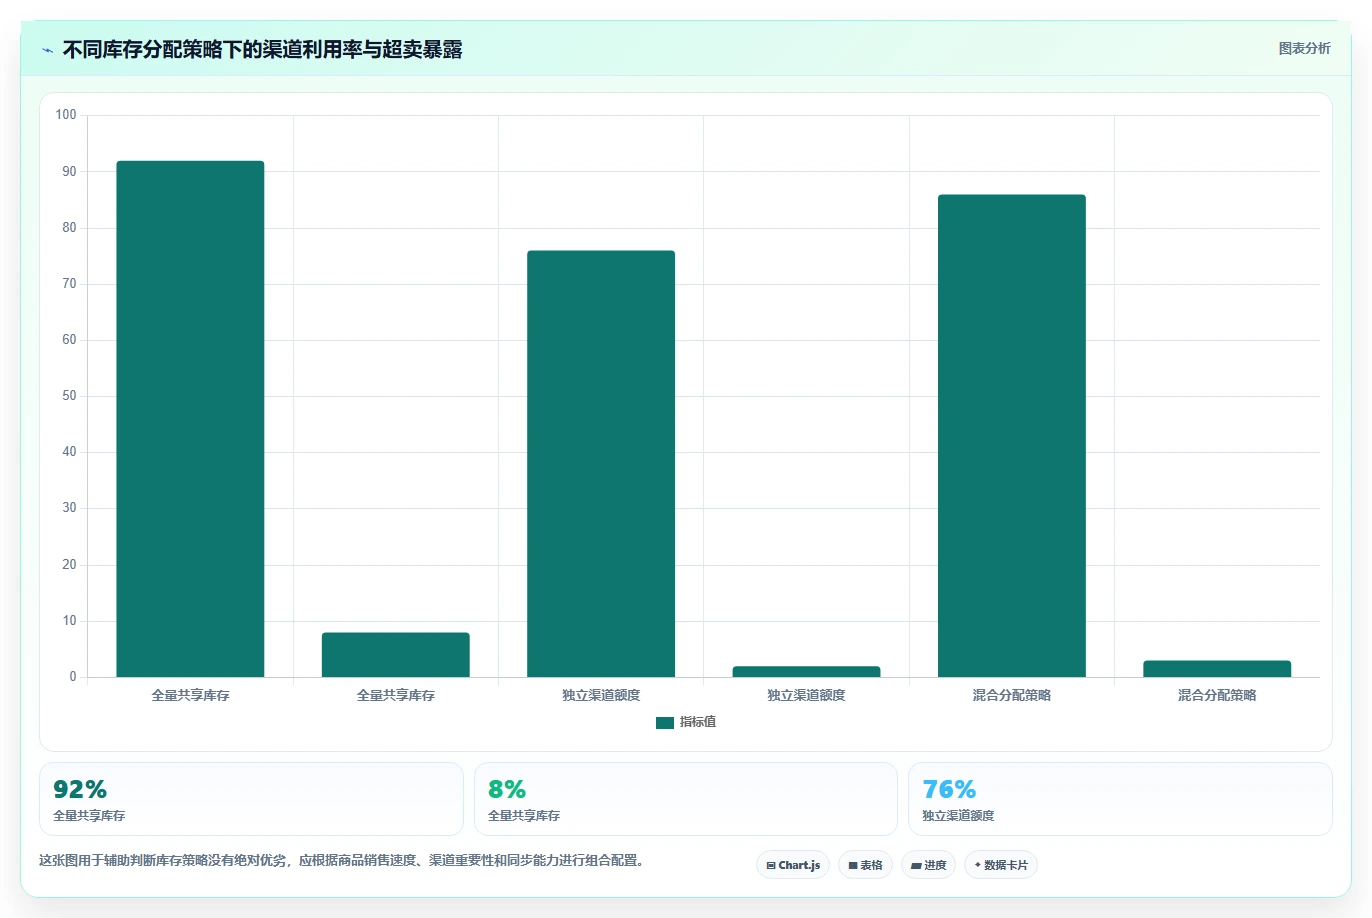Select the 数据卡片 tag

tap(1001, 865)
